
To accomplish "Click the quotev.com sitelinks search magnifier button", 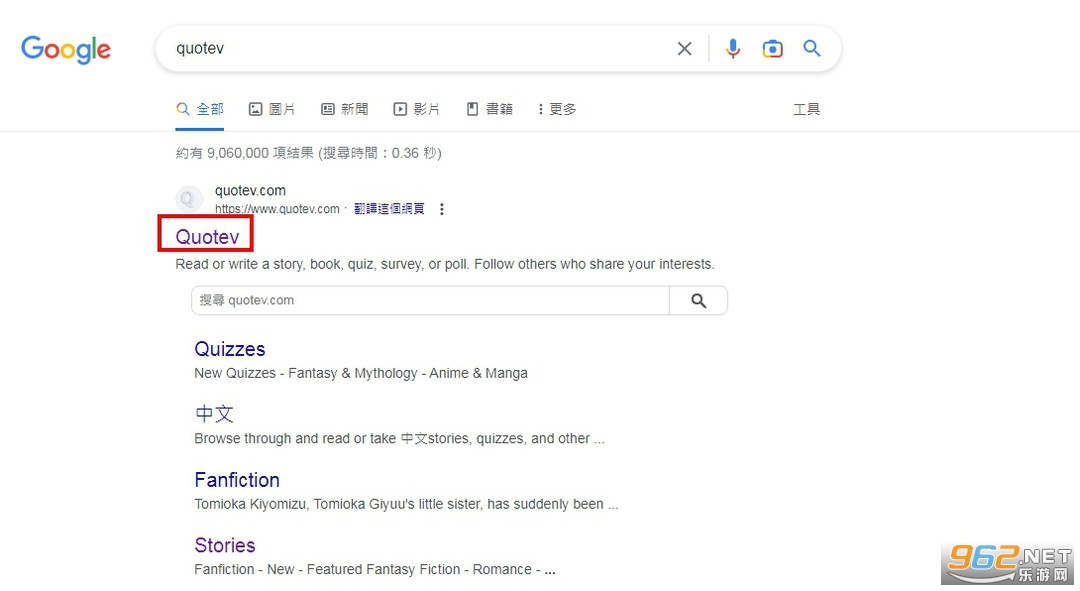I will tap(698, 300).
